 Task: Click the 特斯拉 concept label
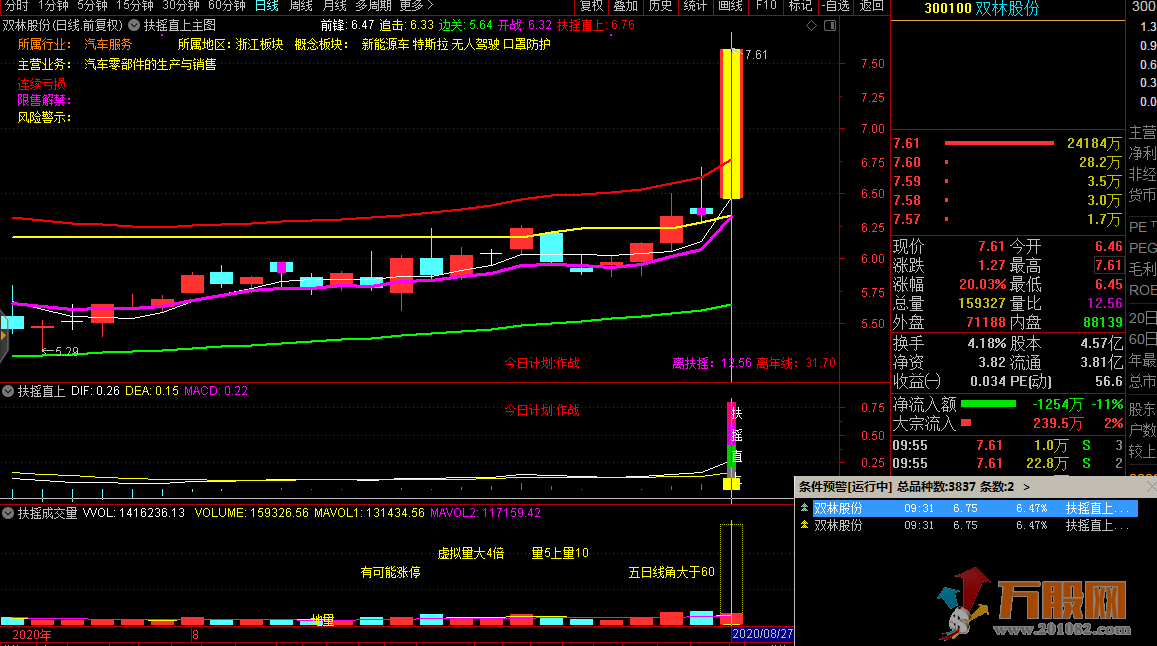click(x=430, y=44)
